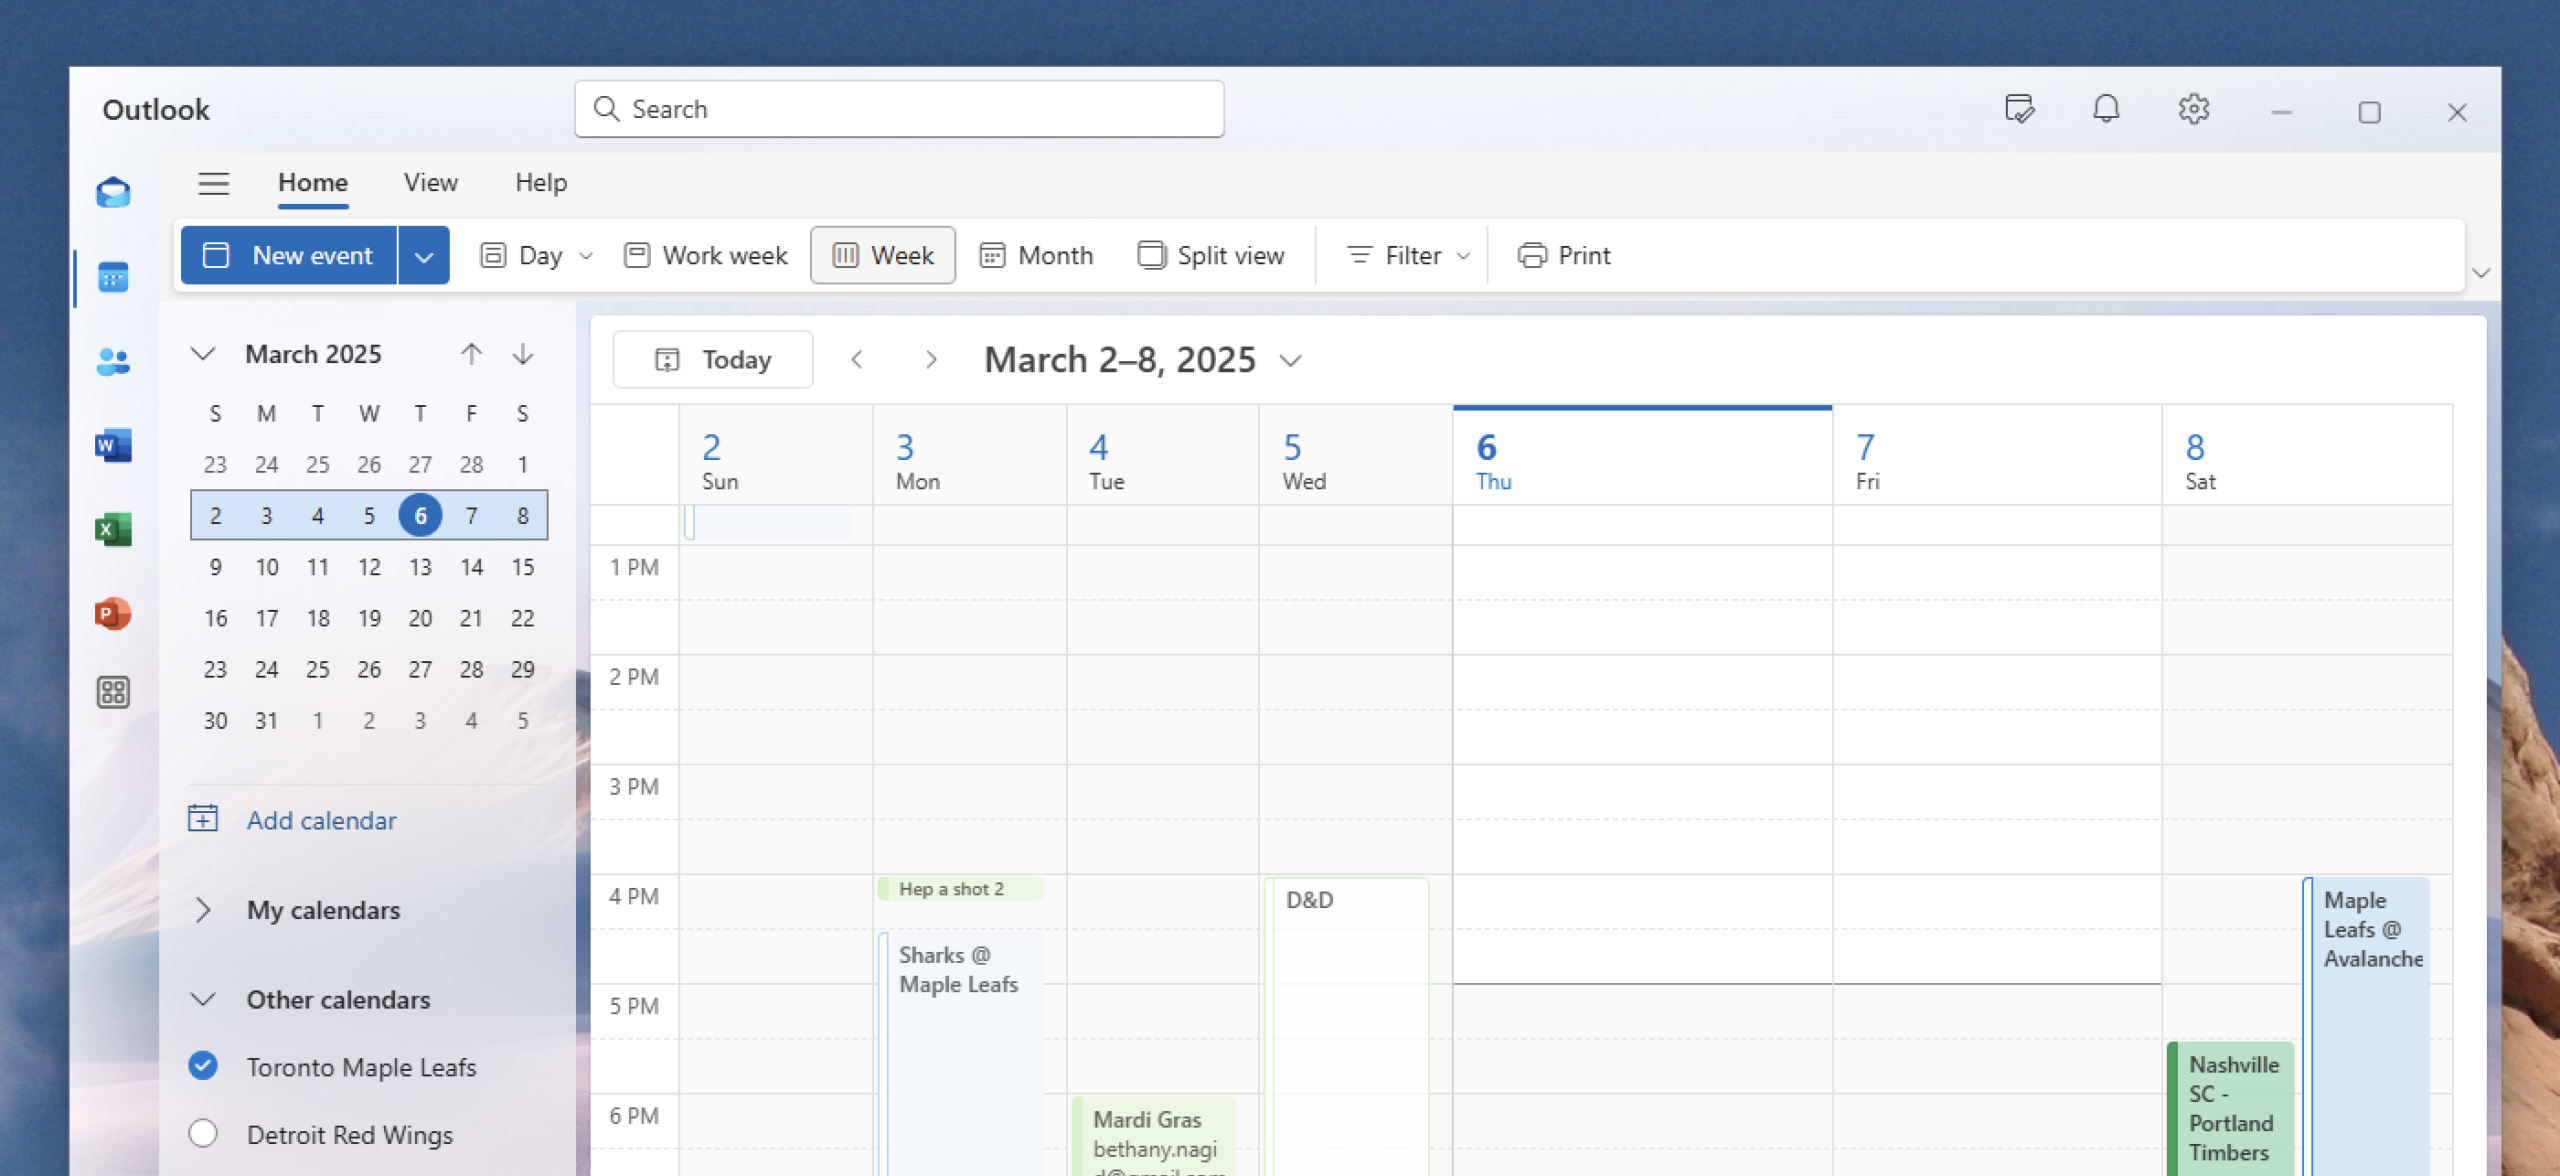Open the More apps grid icon
2560x1176 pixels.
pos(113,692)
